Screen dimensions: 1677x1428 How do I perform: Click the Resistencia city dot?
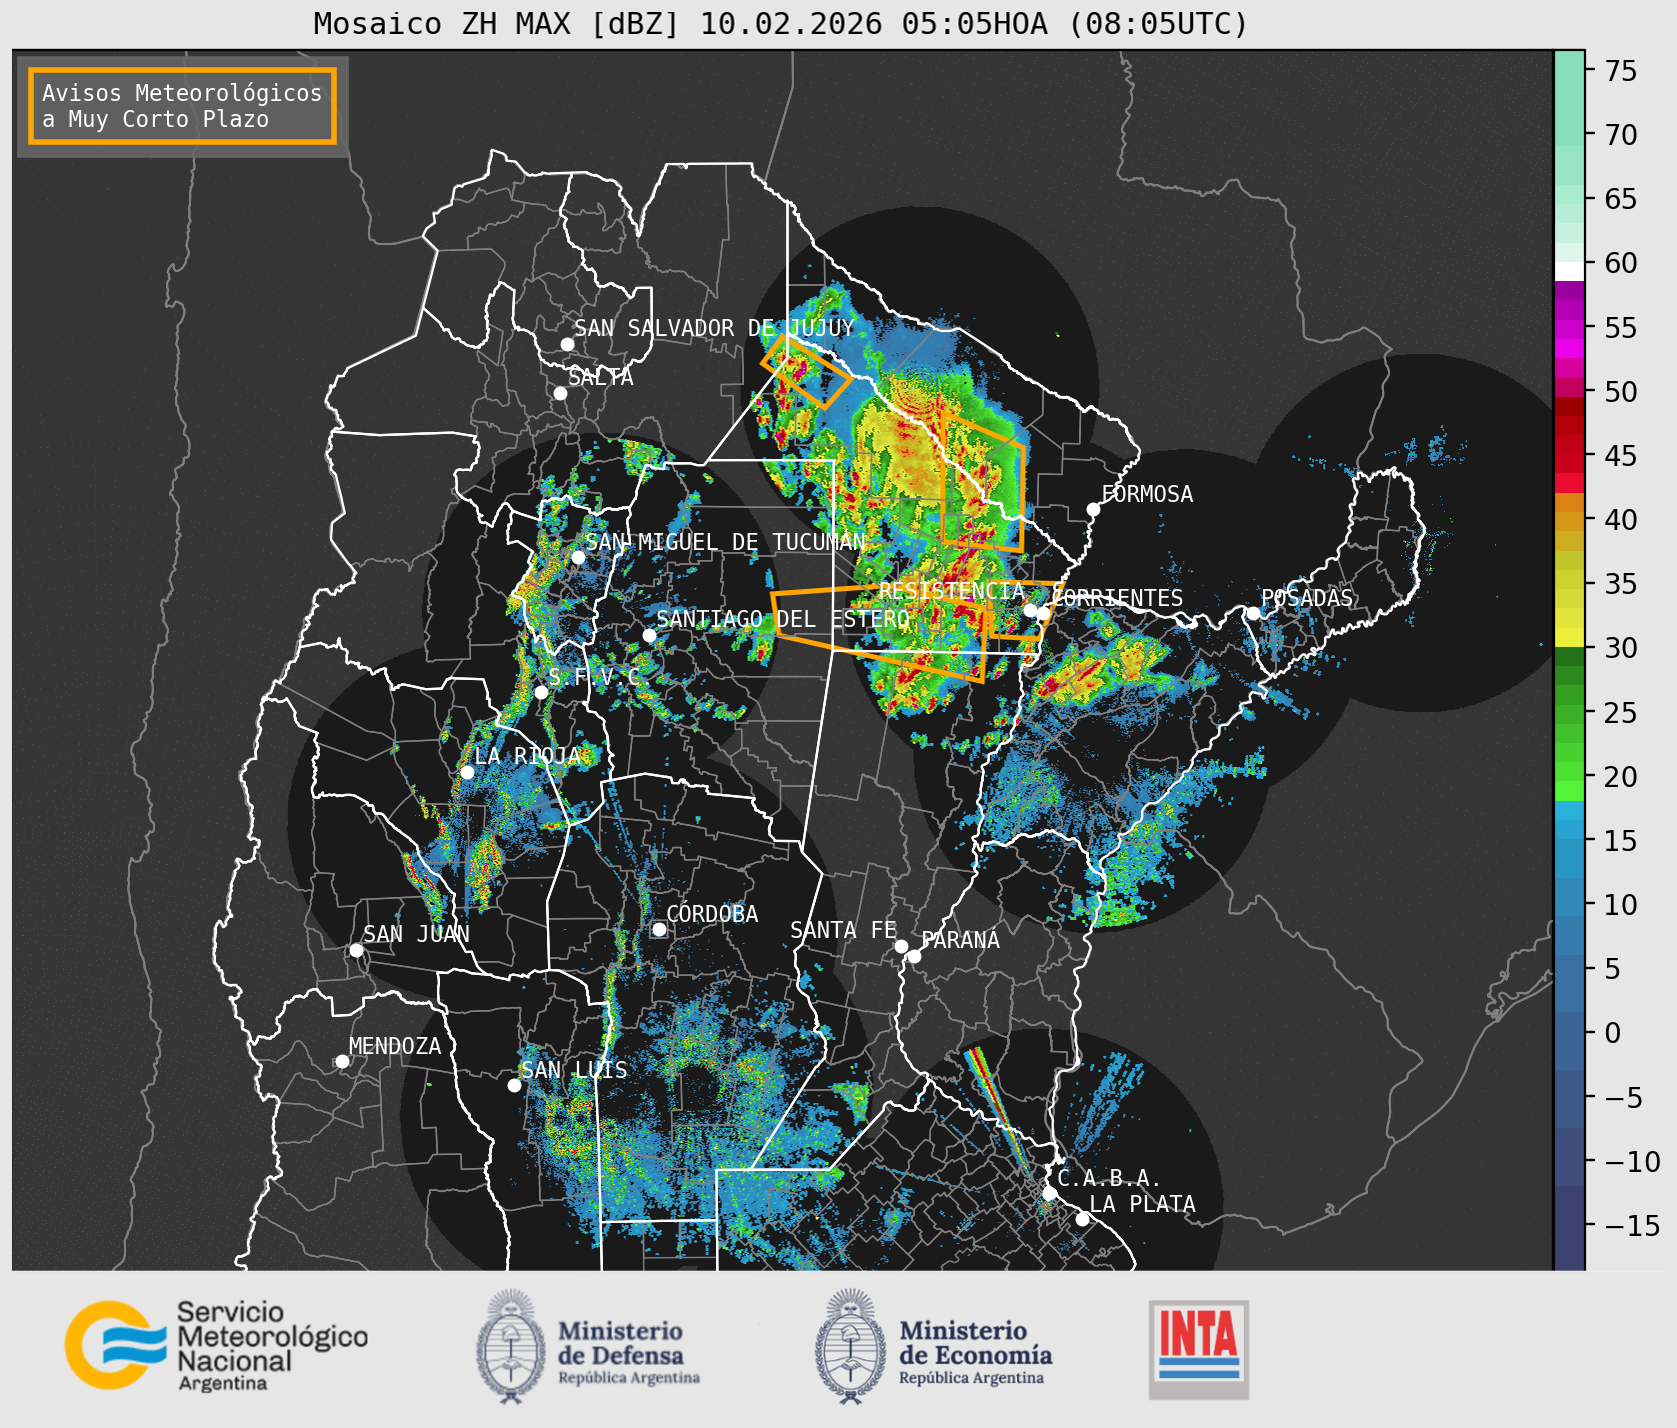pos(1030,610)
